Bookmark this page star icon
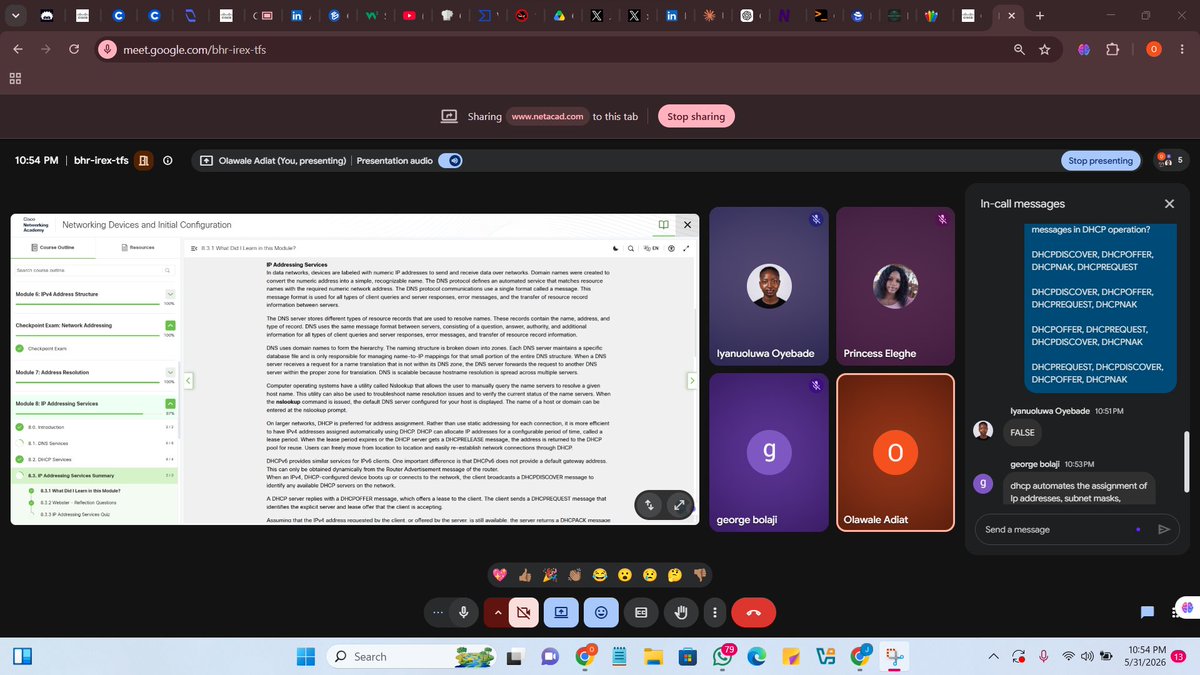 pyautogui.click(x=1044, y=49)
